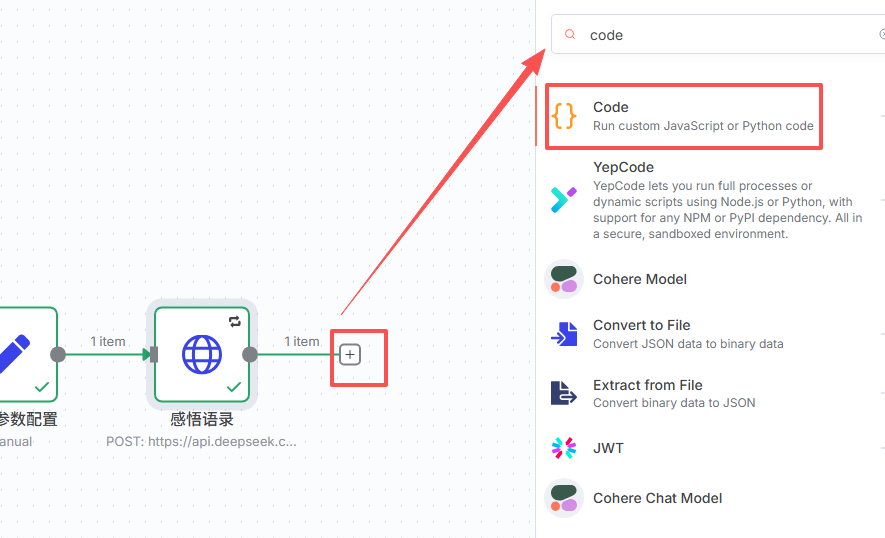Click 'Convert binary data to JSON' text
This screenshot has width=885, height=538.
click(674, 403)
